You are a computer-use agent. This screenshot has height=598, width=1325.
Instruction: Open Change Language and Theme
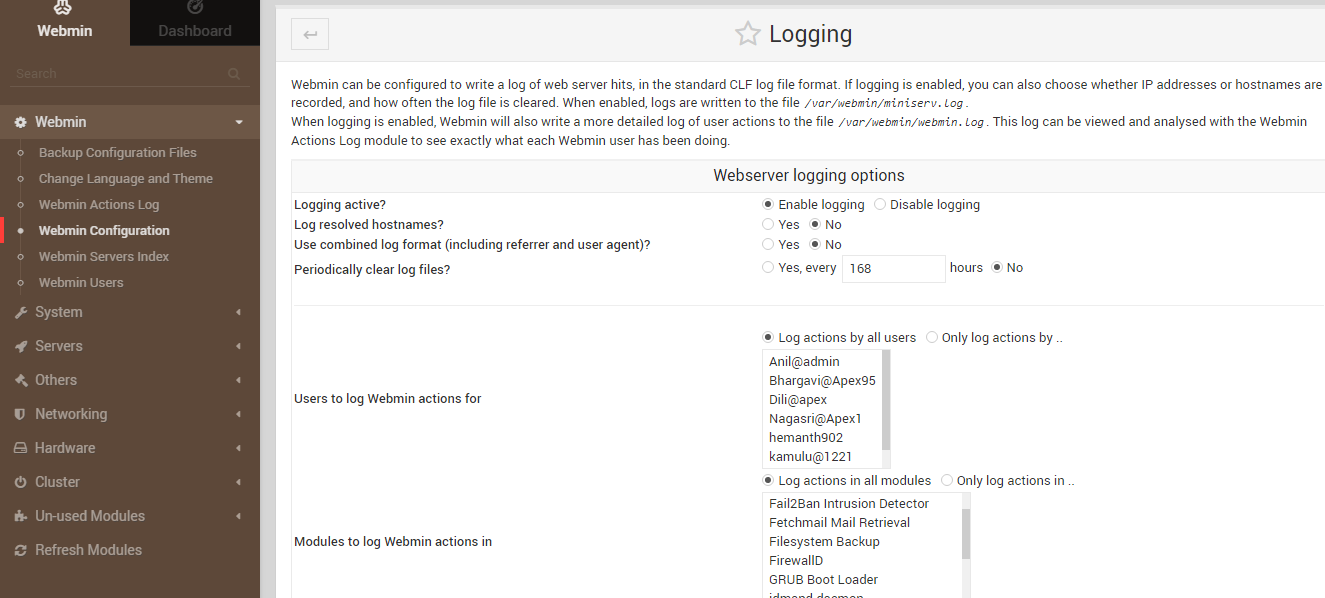[125, 178]
